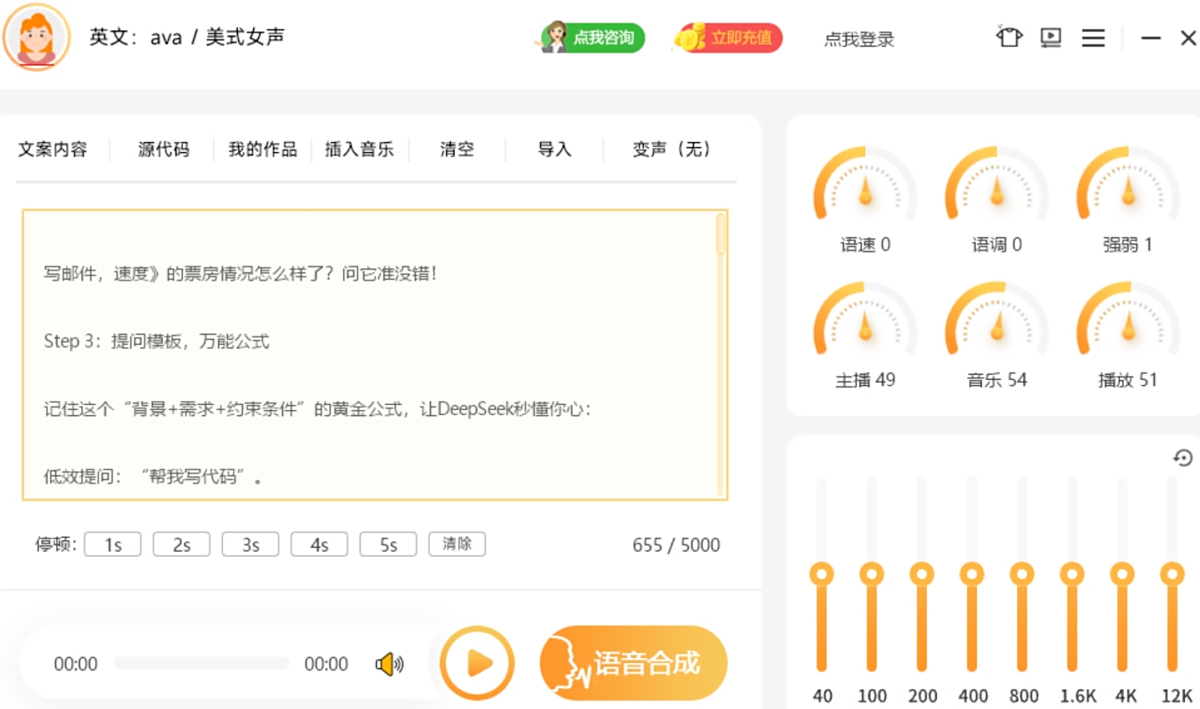Screen dimensions: 1200x709
Task: Mute the volume speaker icon
Action: point(389,664)
